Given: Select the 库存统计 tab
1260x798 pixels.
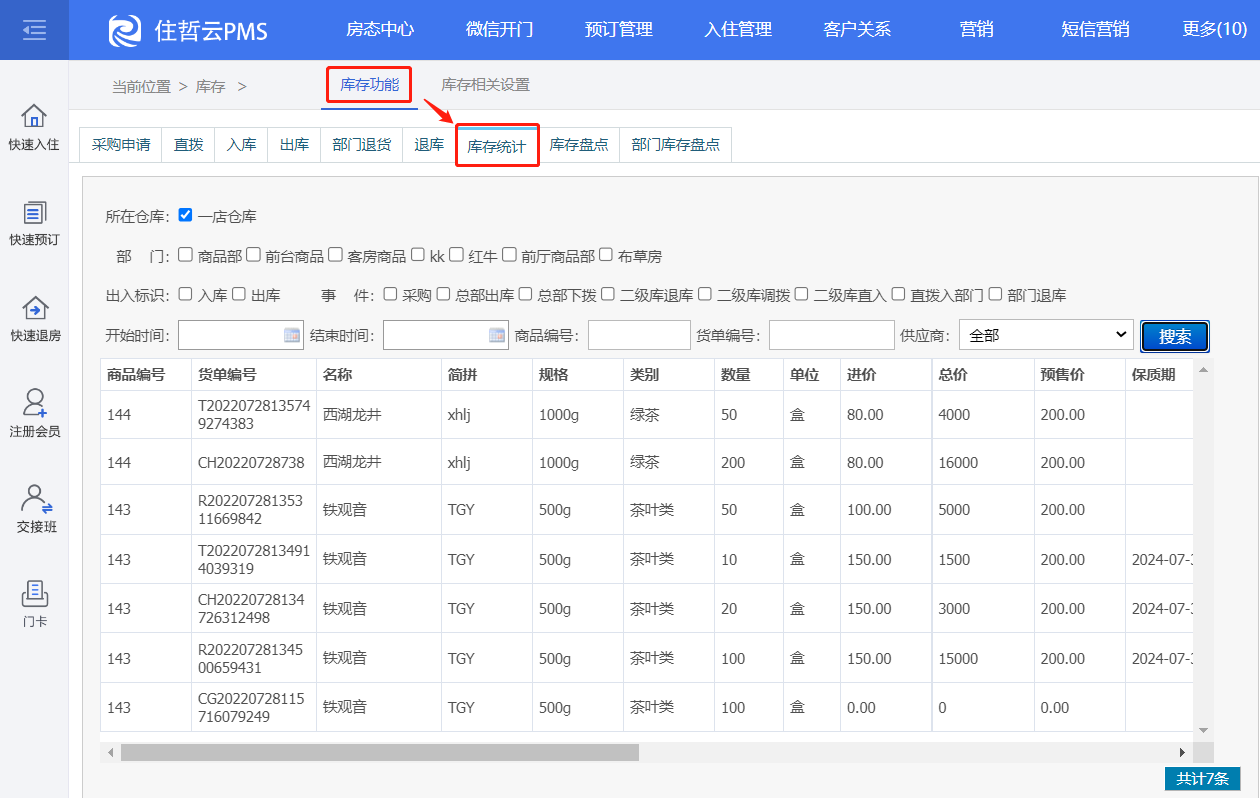Looking at the screenshot, I should tap(497, 146).
